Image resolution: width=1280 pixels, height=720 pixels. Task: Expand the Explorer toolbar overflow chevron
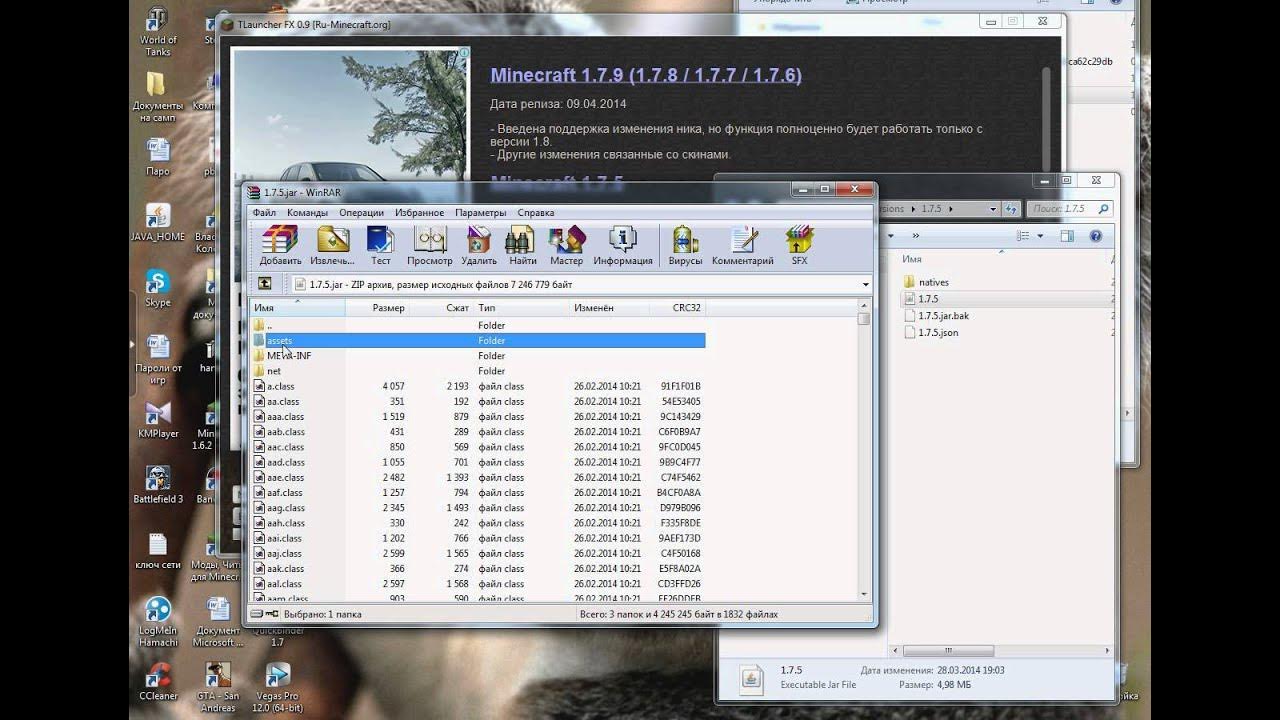tap(915, 236)
